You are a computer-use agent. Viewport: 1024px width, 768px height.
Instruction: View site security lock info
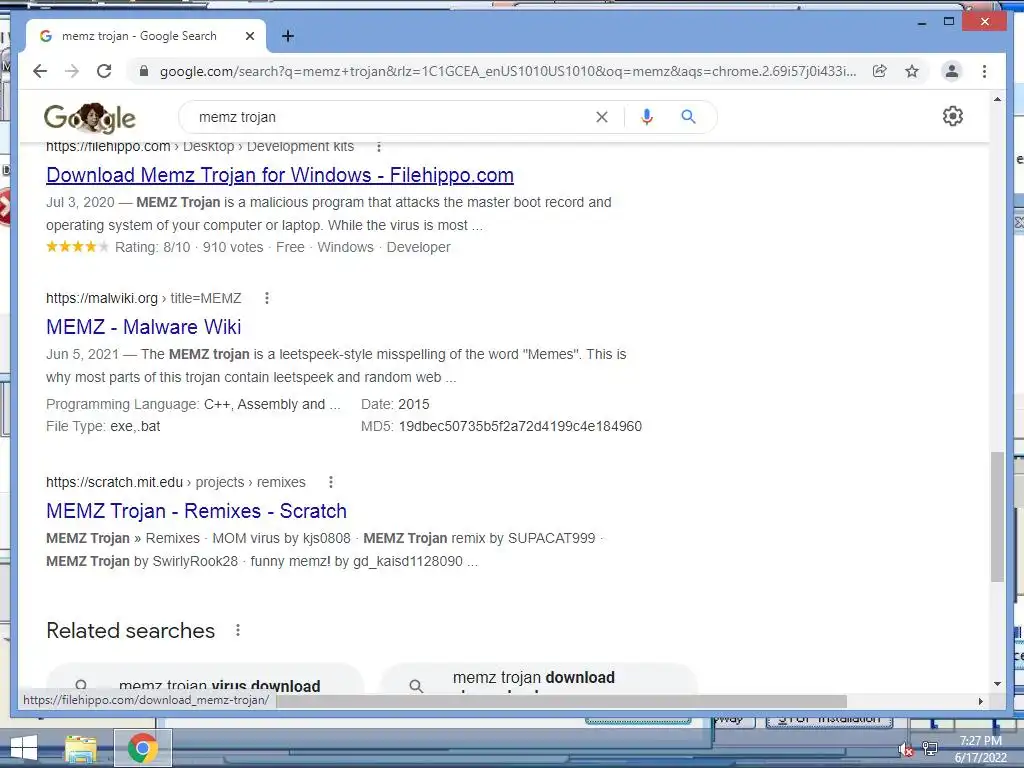pos(144,71)
